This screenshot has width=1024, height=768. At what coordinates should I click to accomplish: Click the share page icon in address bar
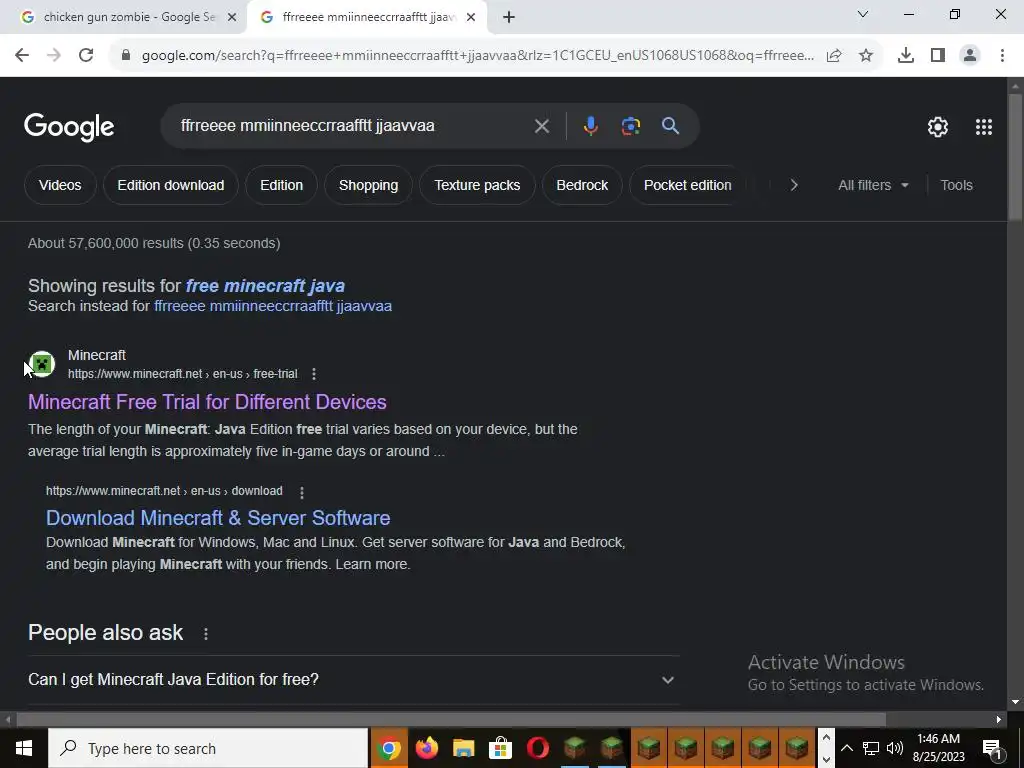pos(834,56)
